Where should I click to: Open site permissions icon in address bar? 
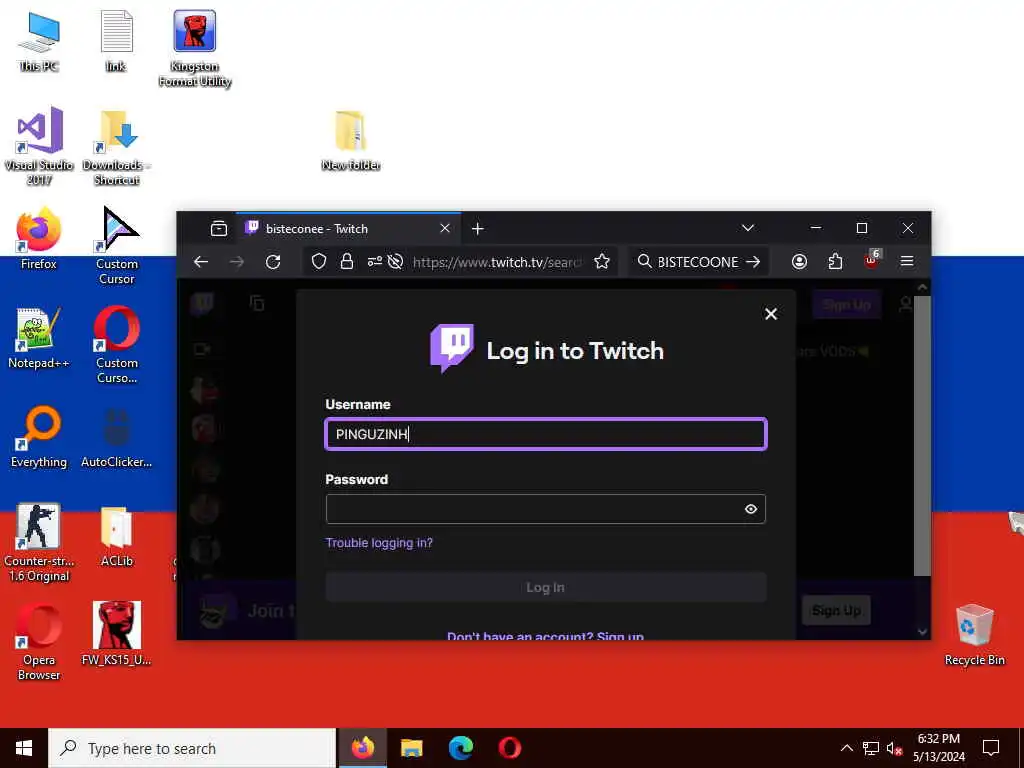(x=375, y=262)
